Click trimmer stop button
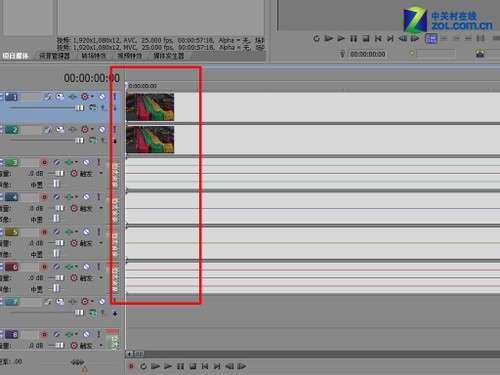 point(366,39)
